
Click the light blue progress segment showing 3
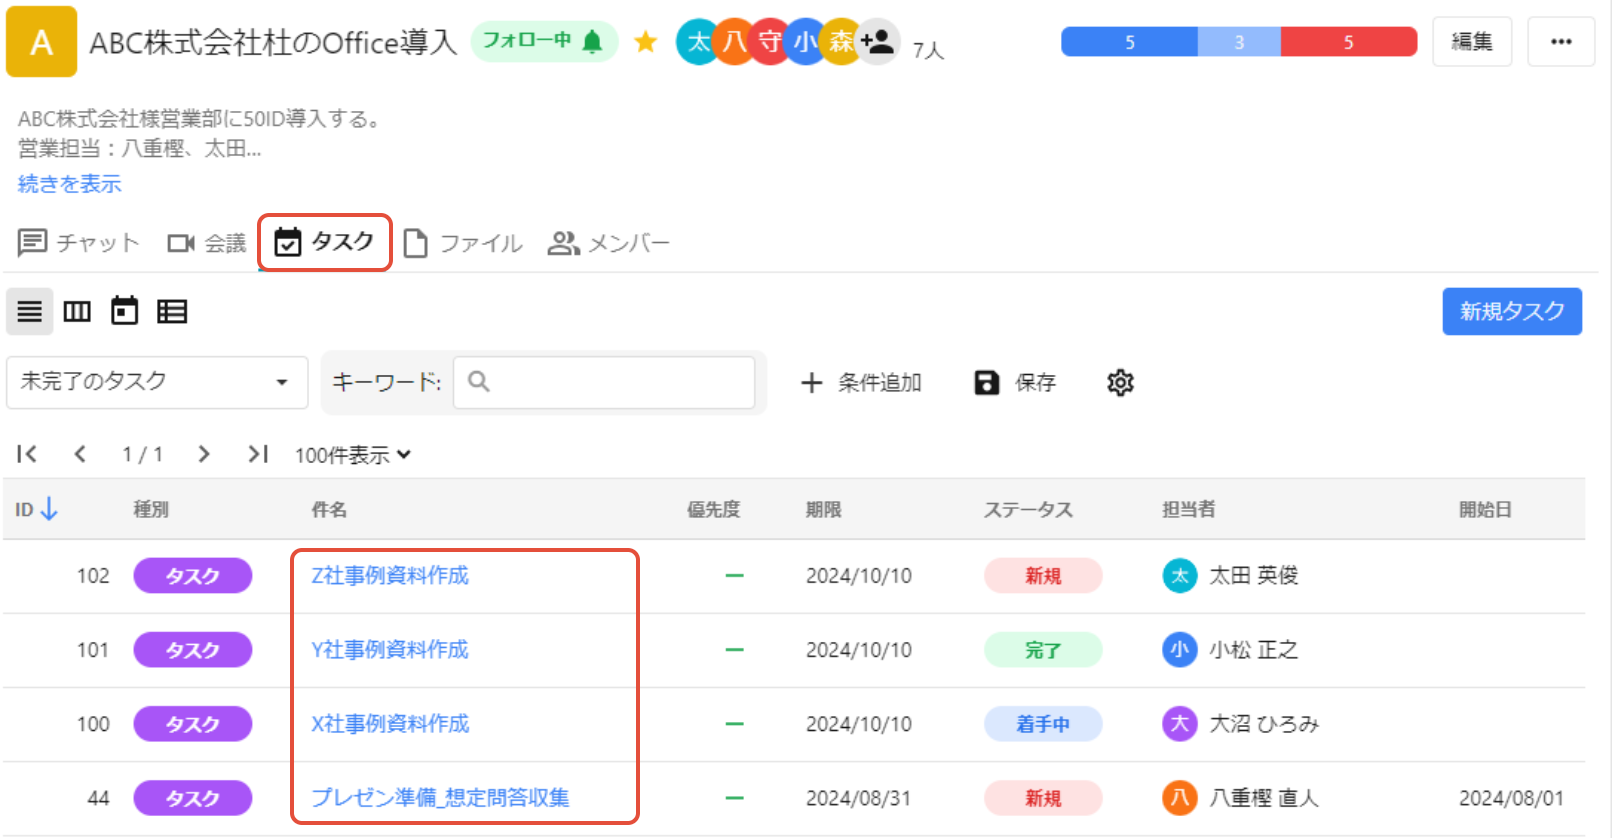pos(1239,42)
